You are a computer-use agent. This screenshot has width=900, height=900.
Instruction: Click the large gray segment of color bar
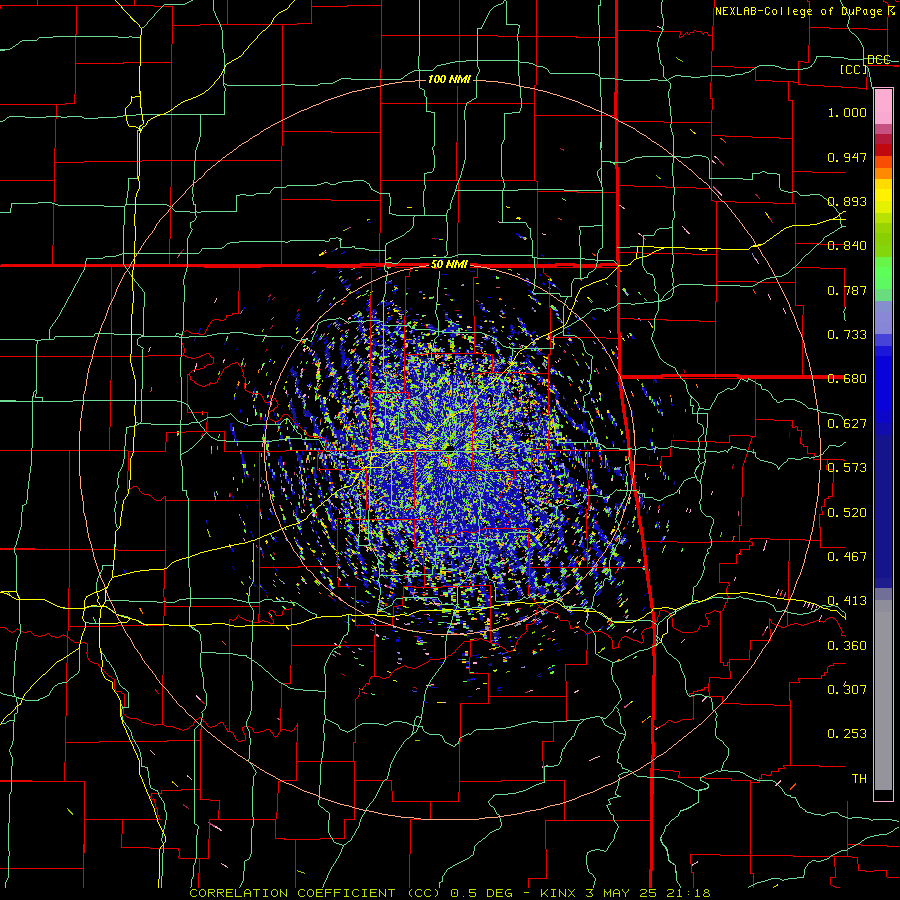(883, 695)
